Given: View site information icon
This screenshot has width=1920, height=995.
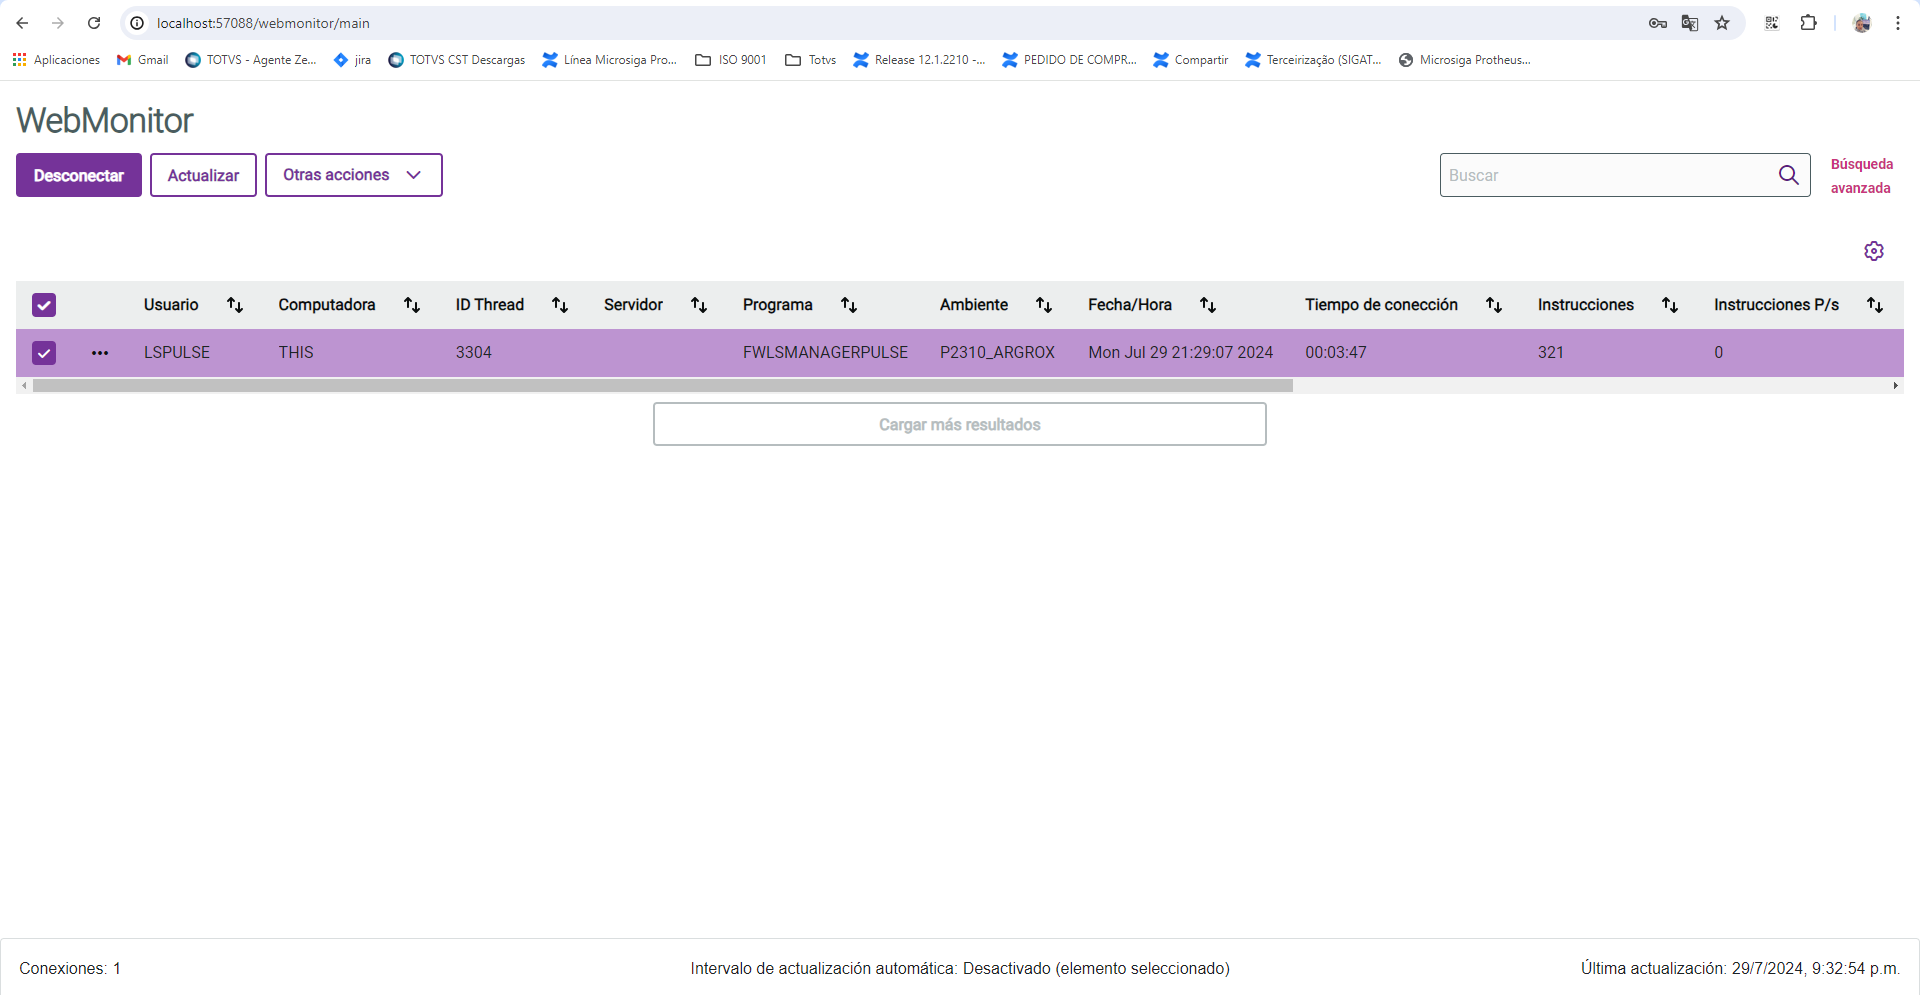Looking at the screenshot, I should [137, 23].
